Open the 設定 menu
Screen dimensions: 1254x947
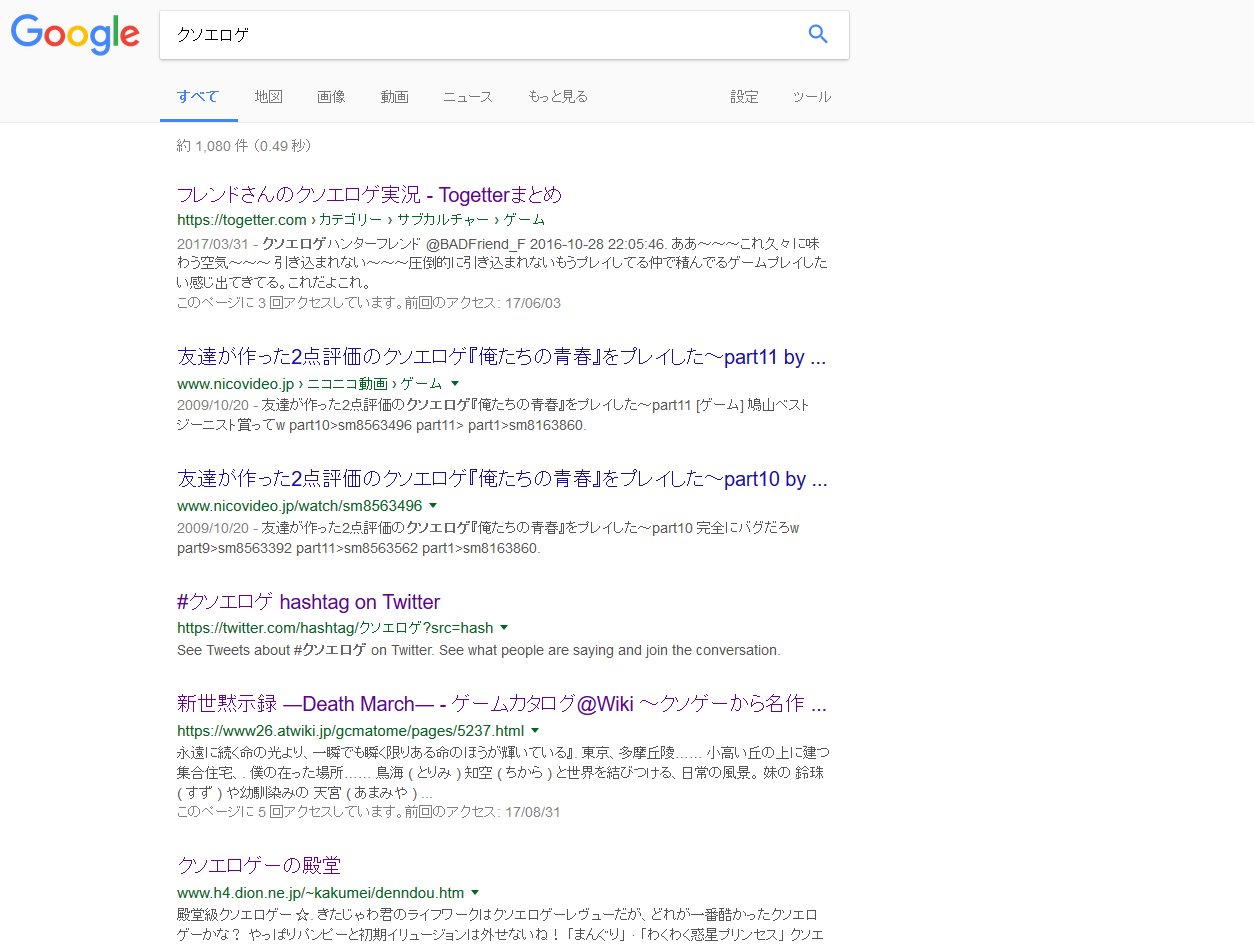(744, 97)
